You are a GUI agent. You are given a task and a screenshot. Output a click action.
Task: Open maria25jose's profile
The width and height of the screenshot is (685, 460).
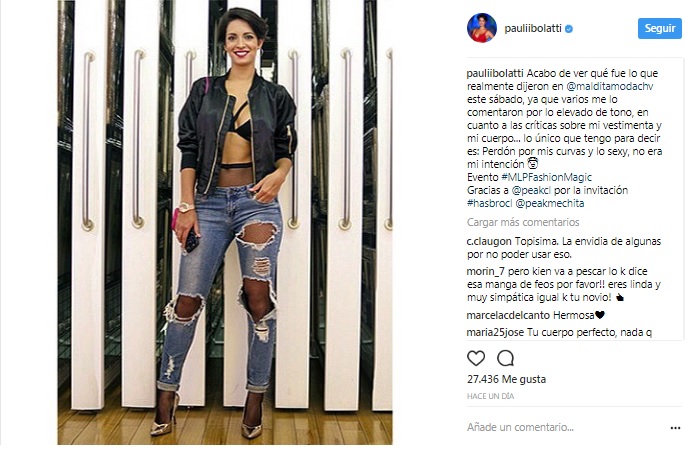pyautogui.click(x=495, y=332)
